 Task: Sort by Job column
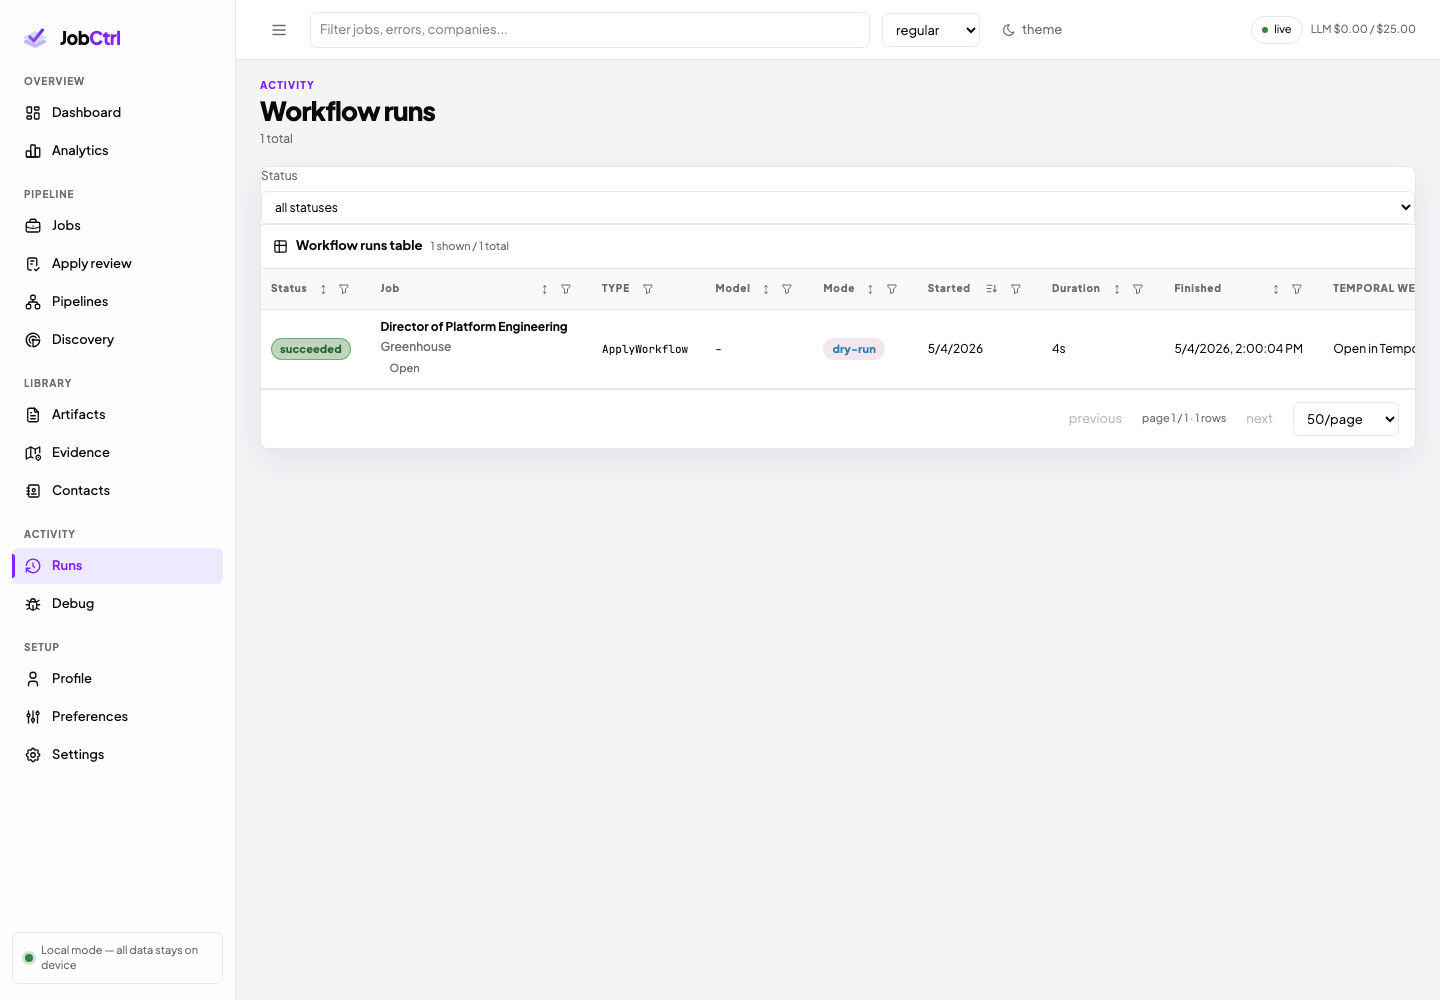point(544,289)
